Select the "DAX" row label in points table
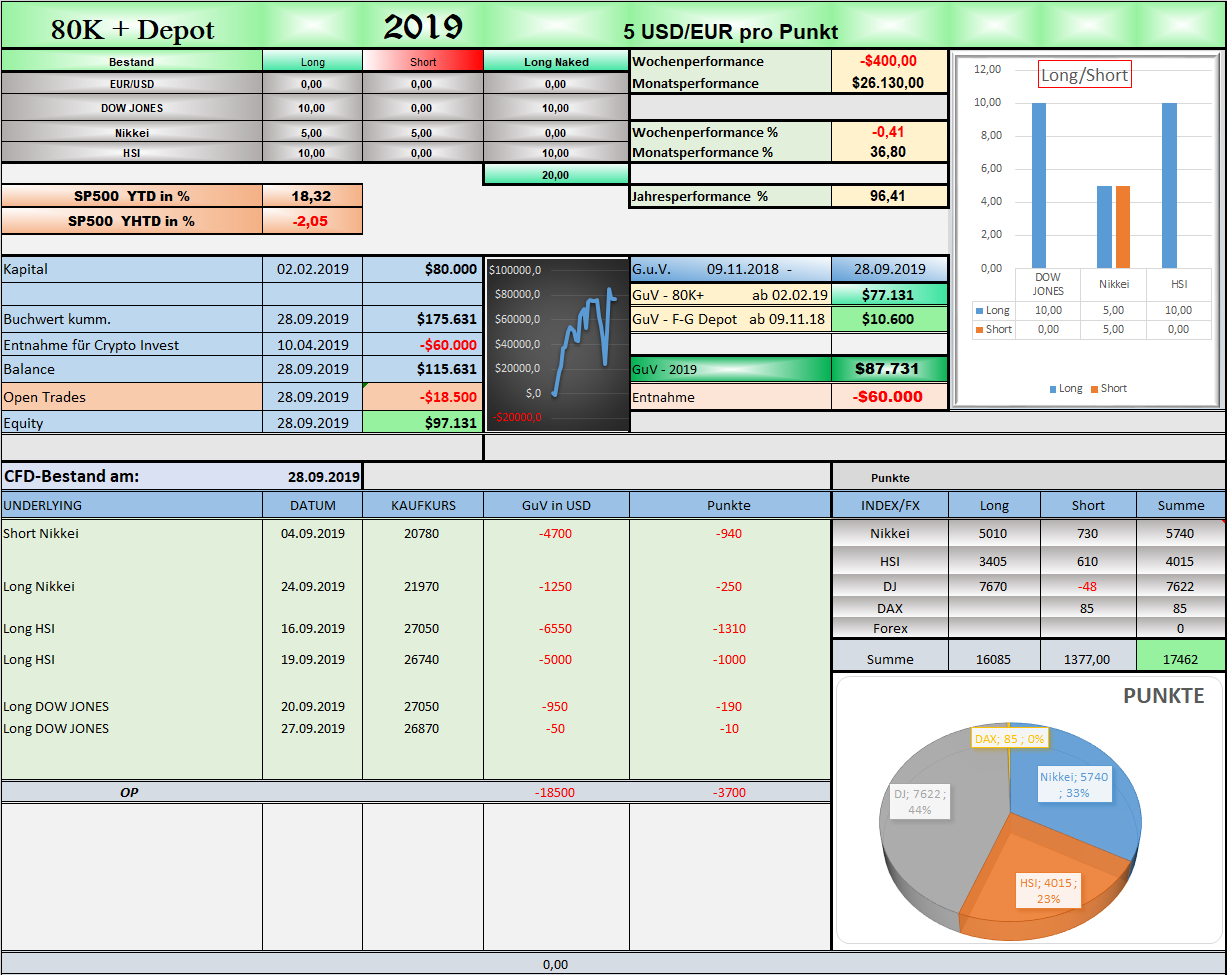Image resolution: width=1227 pixels, height=975 pixels. point(890,608)
